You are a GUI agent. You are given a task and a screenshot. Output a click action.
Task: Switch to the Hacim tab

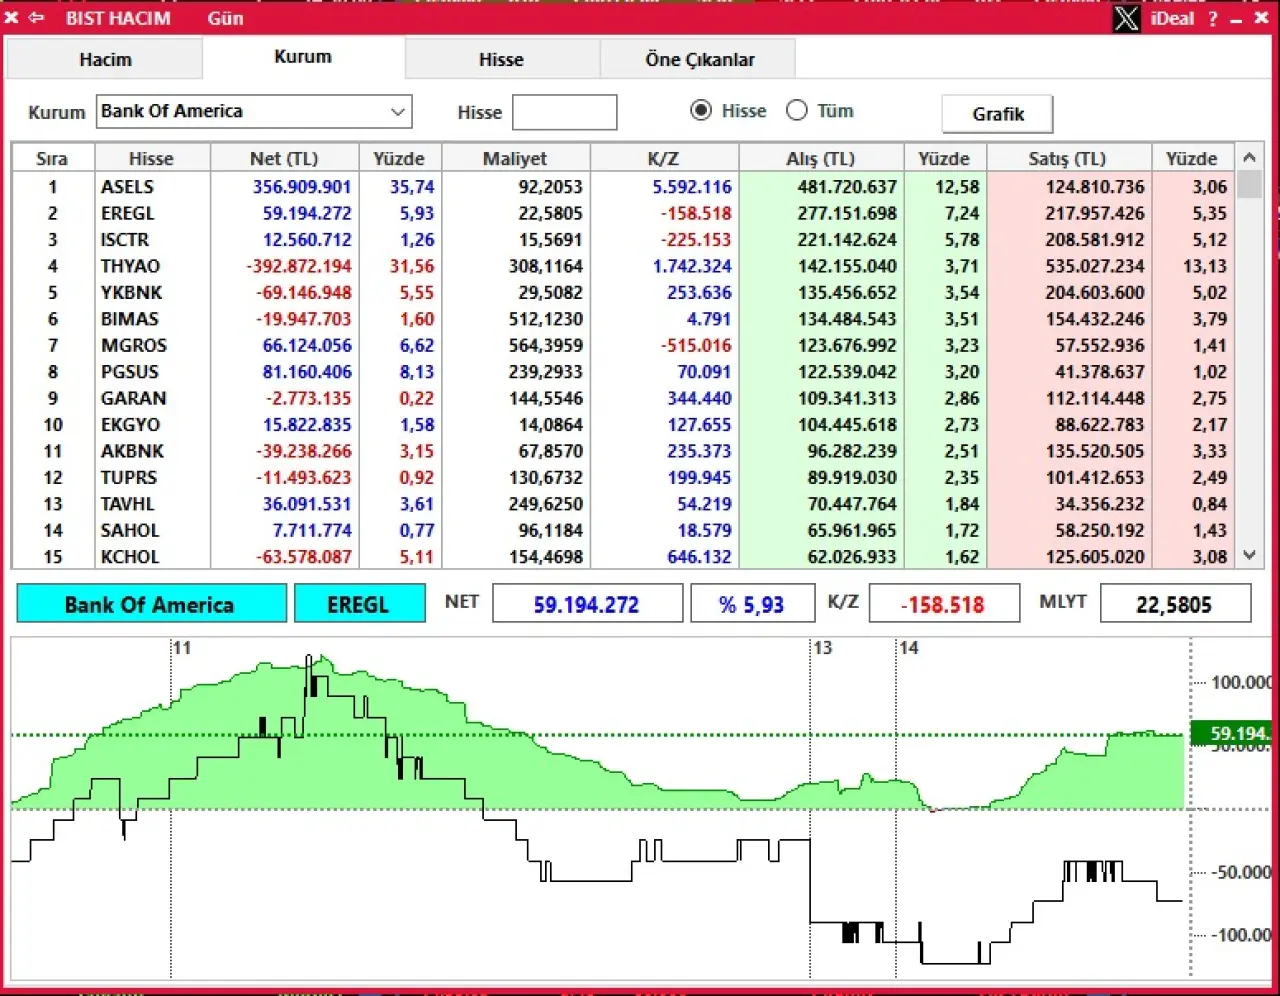point(105,60)
